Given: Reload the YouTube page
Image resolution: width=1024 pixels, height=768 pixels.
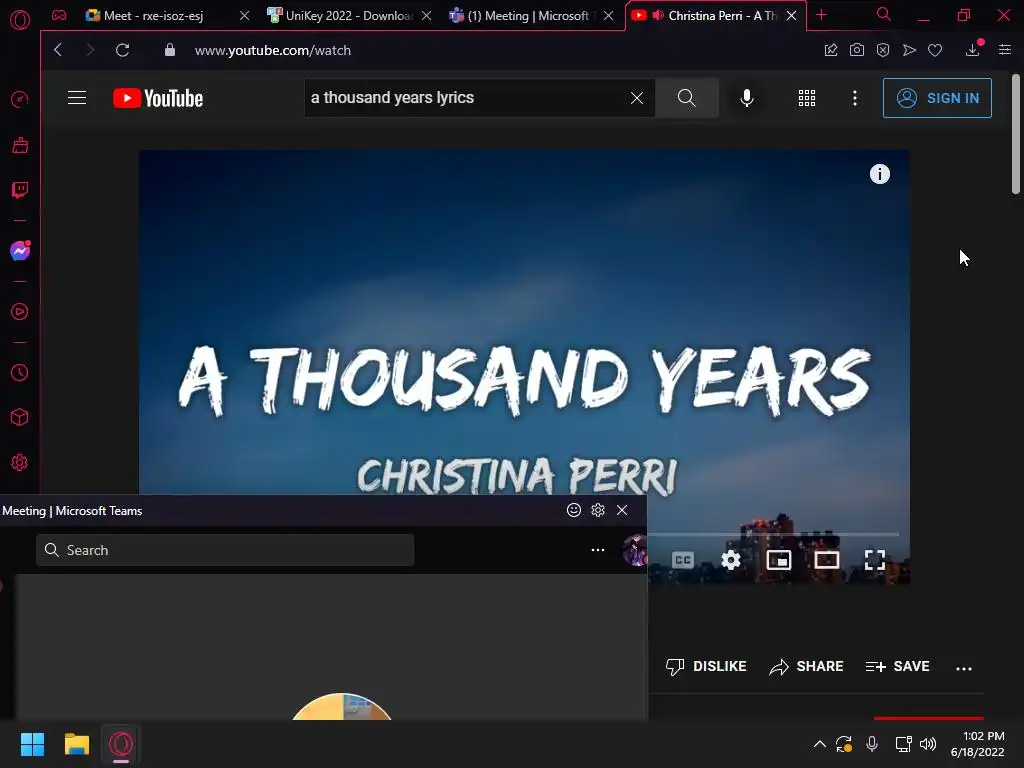Looking at the screenshot, I should (123, 50).
